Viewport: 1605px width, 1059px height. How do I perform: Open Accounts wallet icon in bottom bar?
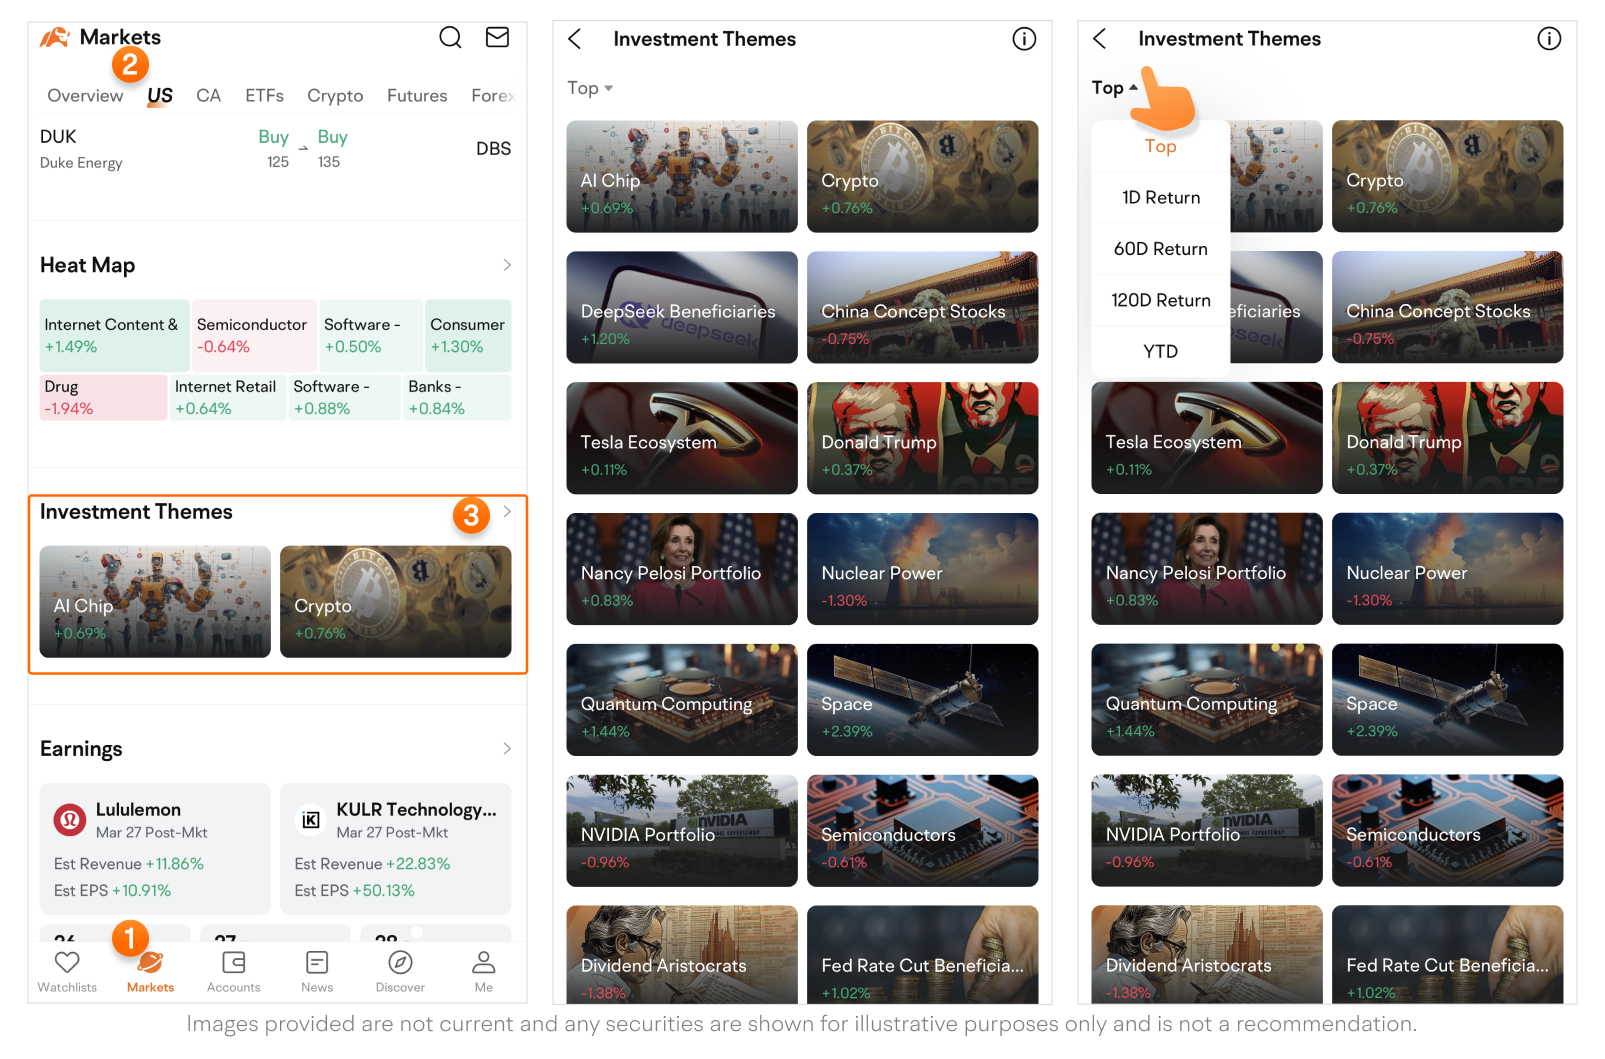[x=233, y=962]
